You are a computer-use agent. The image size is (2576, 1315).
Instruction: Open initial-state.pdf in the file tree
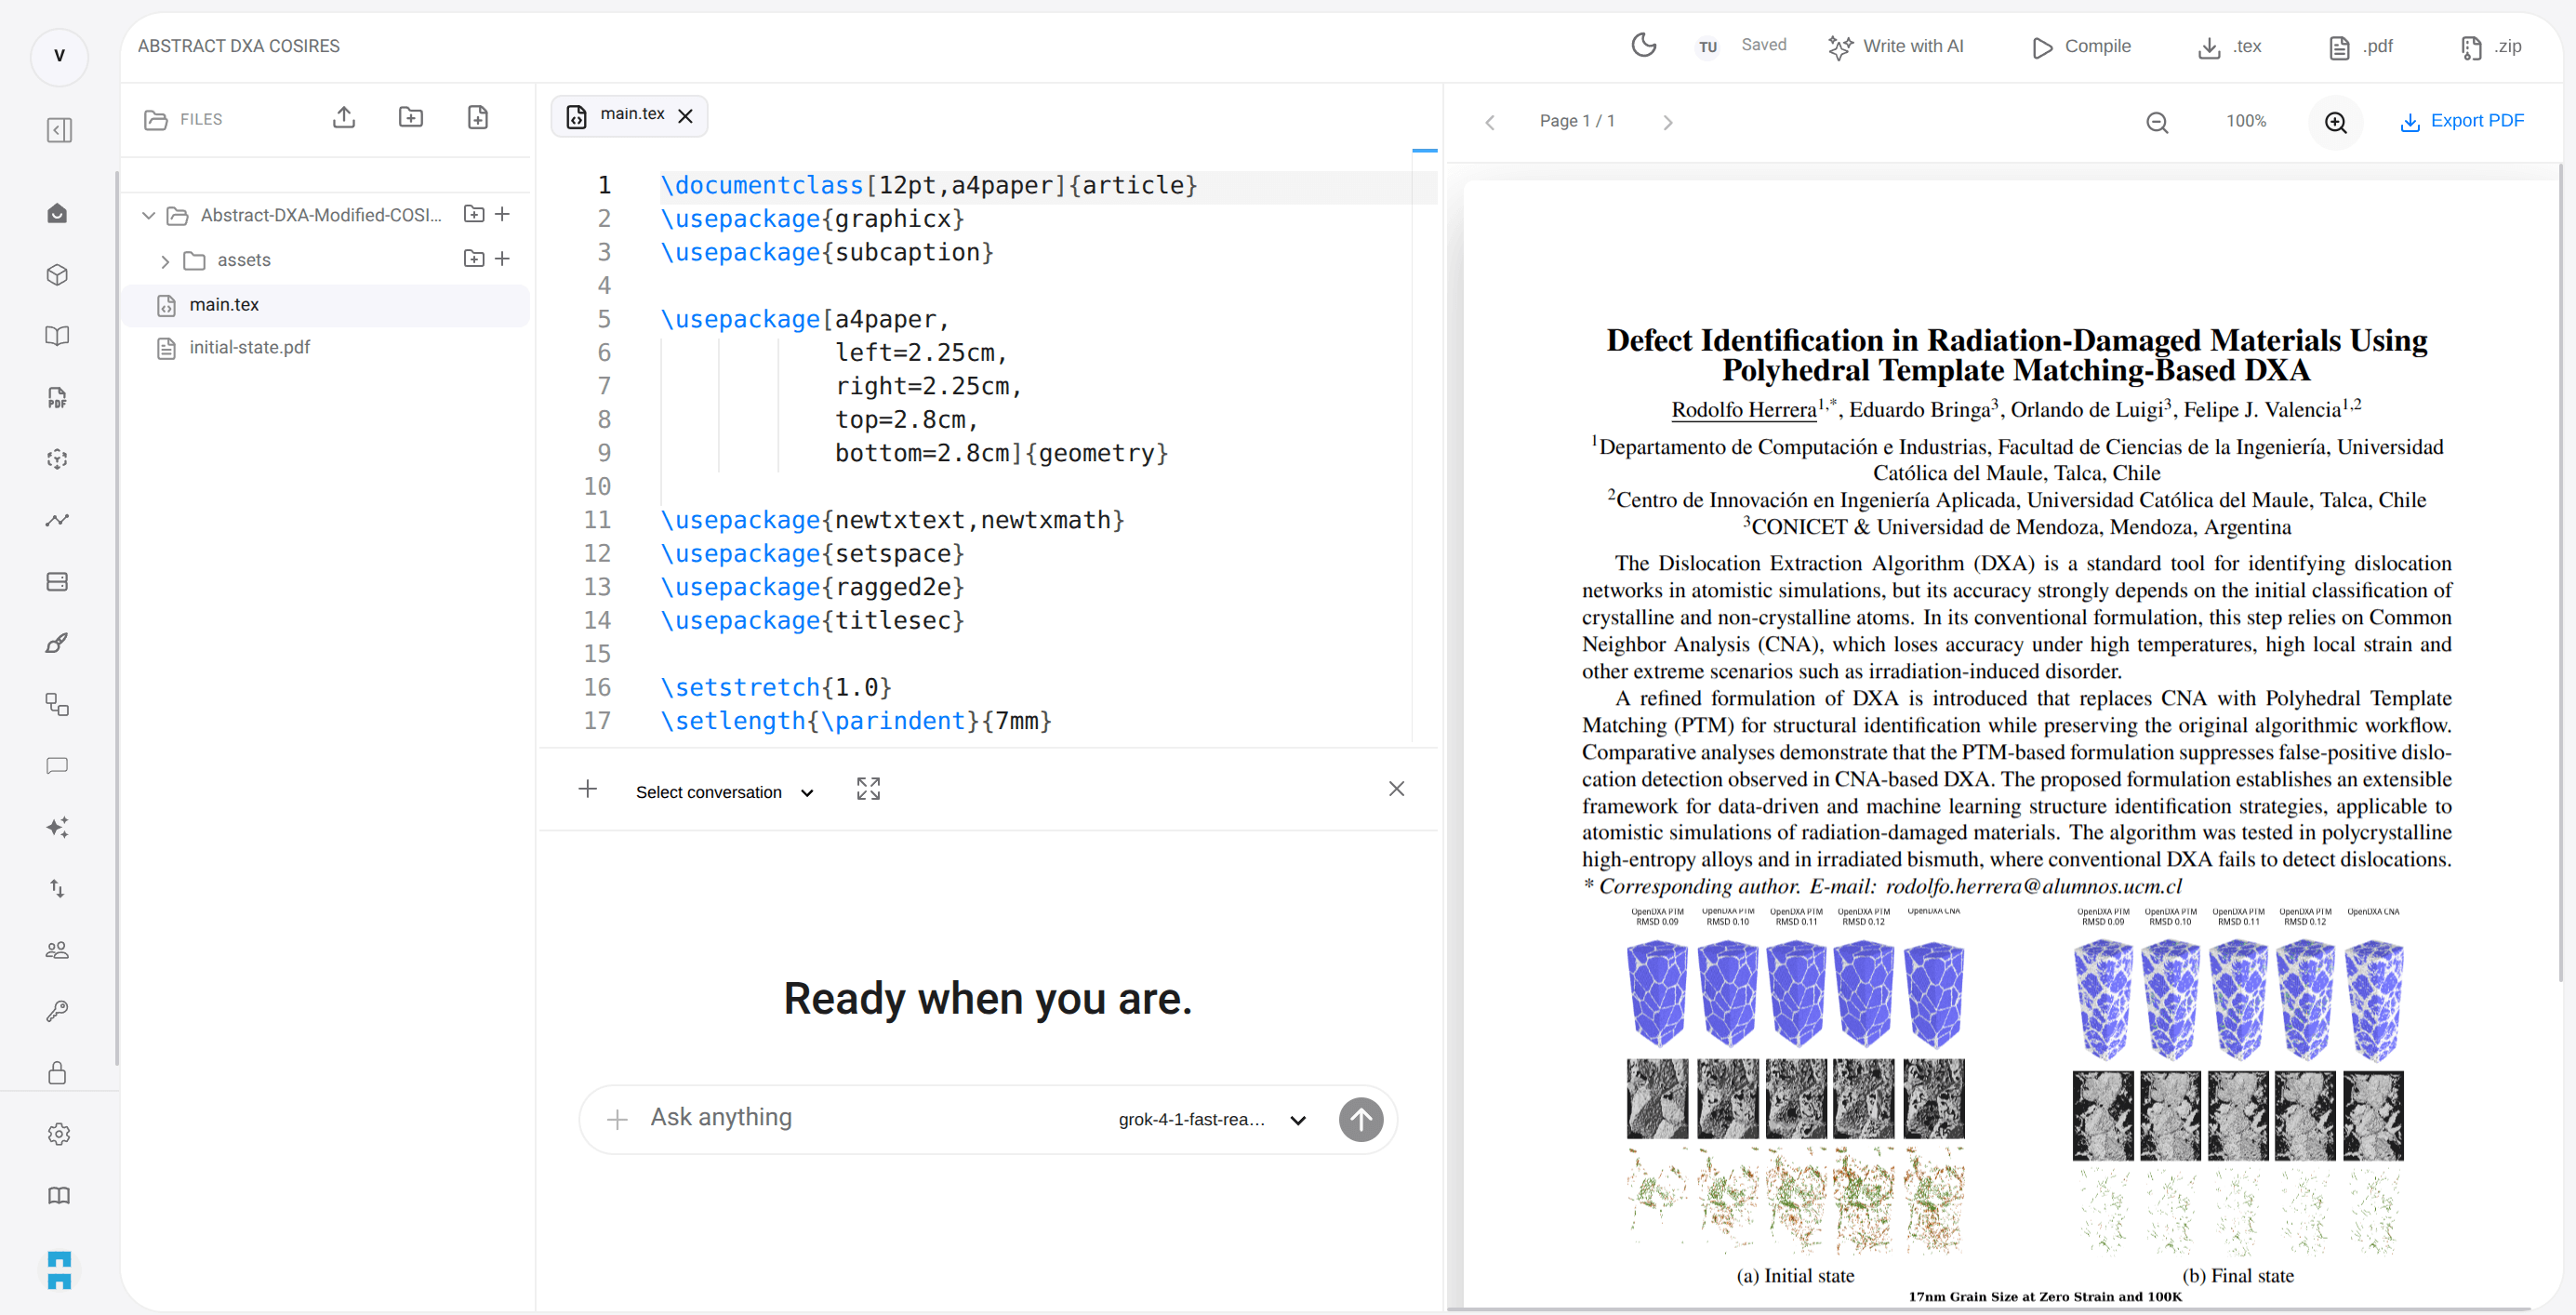[250, 348]
